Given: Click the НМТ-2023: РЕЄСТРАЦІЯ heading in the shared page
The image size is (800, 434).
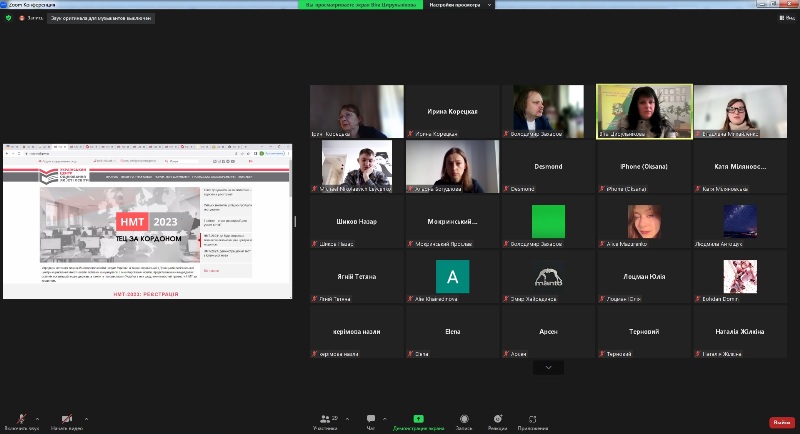Looking at the screenshot, I should pyautogui.click(x=146, y=294).
